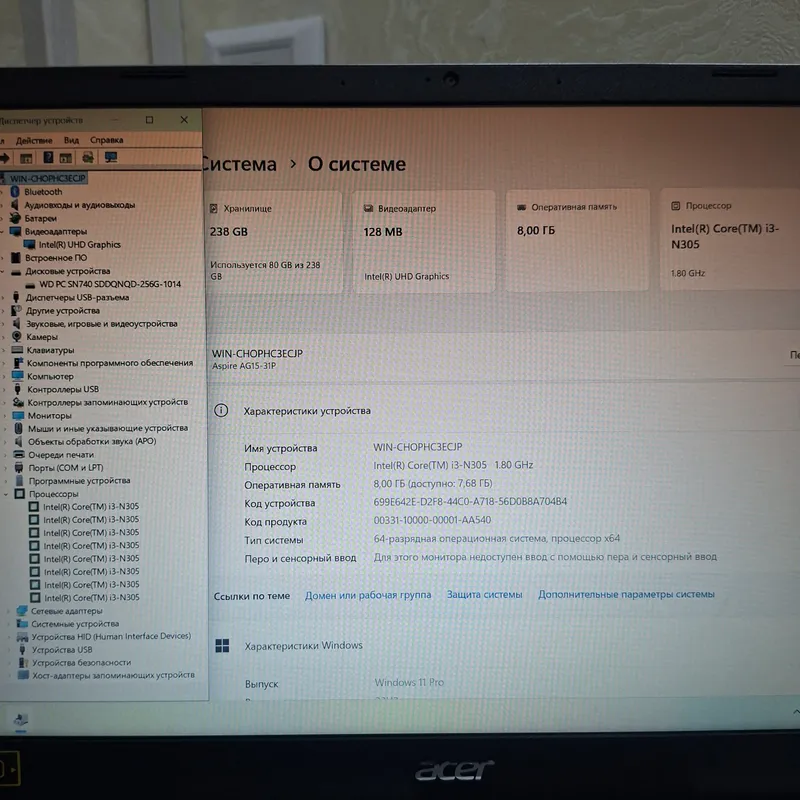This screenshot has width=800, height=800.
Task: Click Система breadcrumb in Settings header
Action: pyautogui.click(x=240, y=164)
